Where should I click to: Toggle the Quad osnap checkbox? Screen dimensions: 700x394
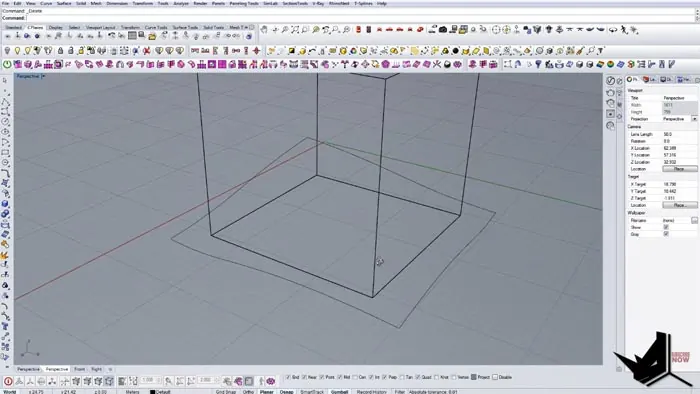click(x=418, y=377)
